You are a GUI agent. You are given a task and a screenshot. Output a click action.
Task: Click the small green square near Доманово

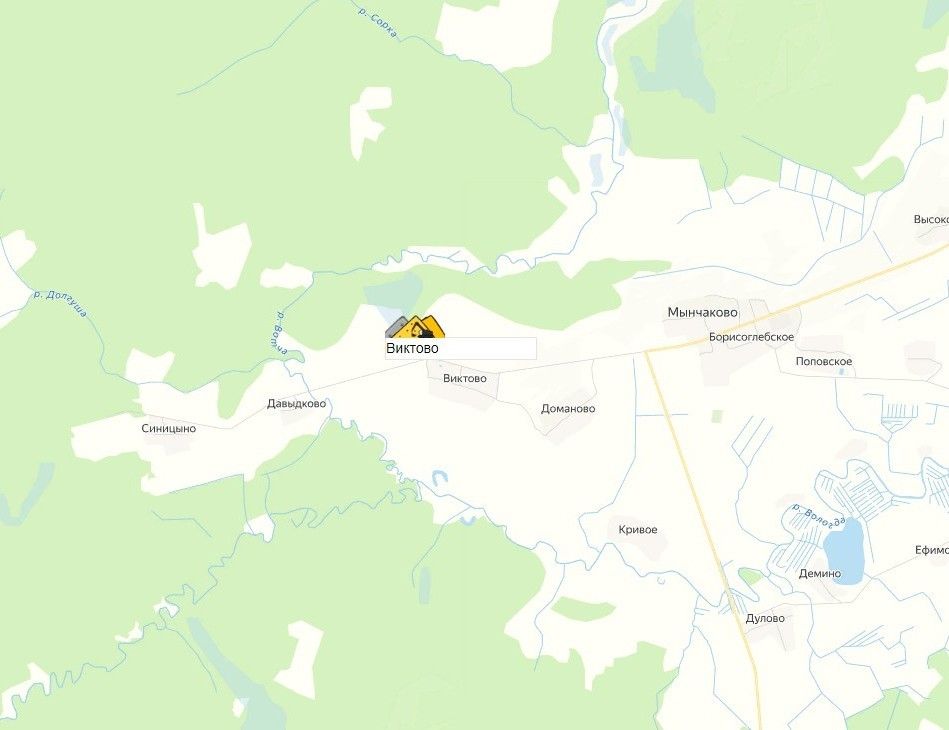coord(717,416)
